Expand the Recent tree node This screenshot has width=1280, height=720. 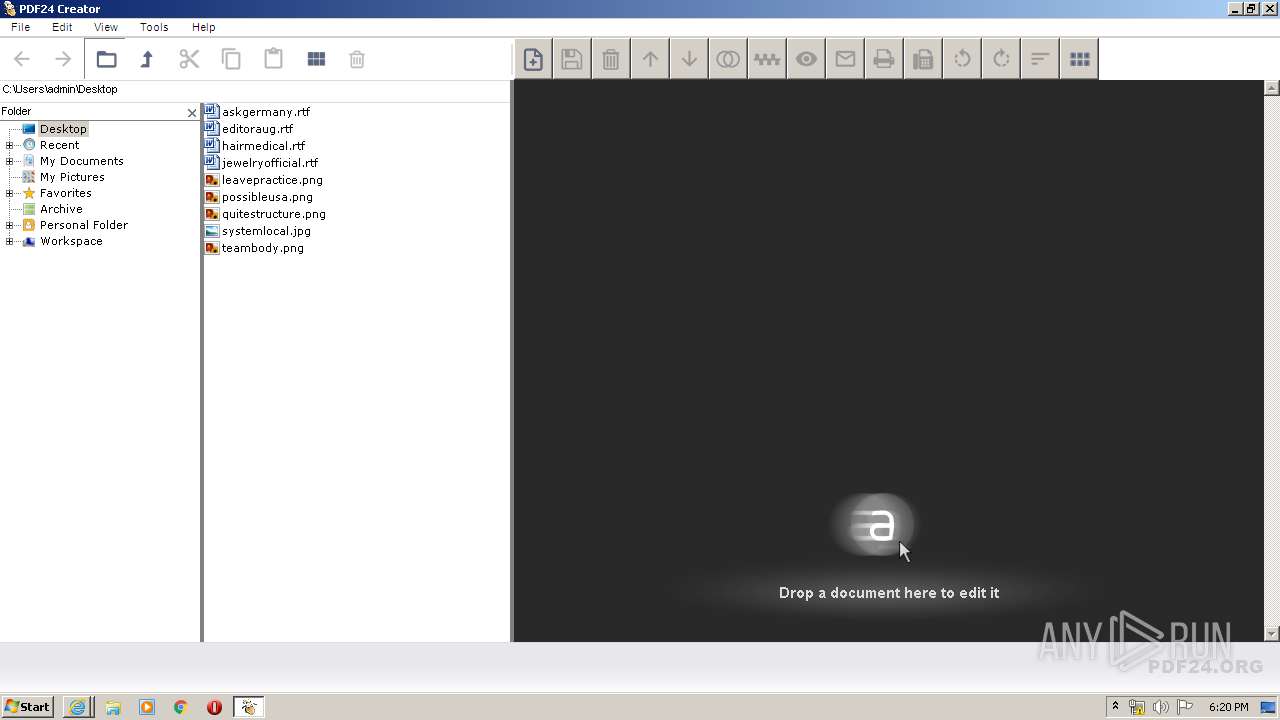[9, 145]
